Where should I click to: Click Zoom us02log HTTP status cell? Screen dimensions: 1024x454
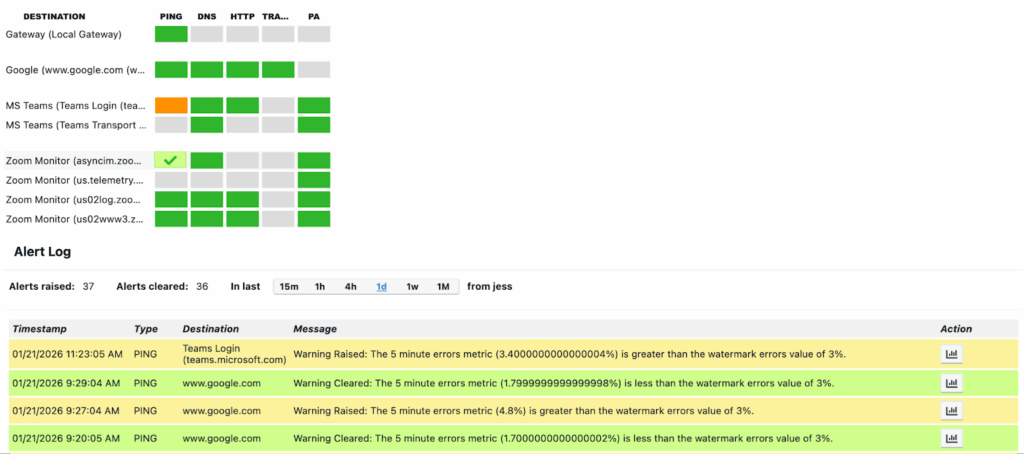click(x=243, y=199)
